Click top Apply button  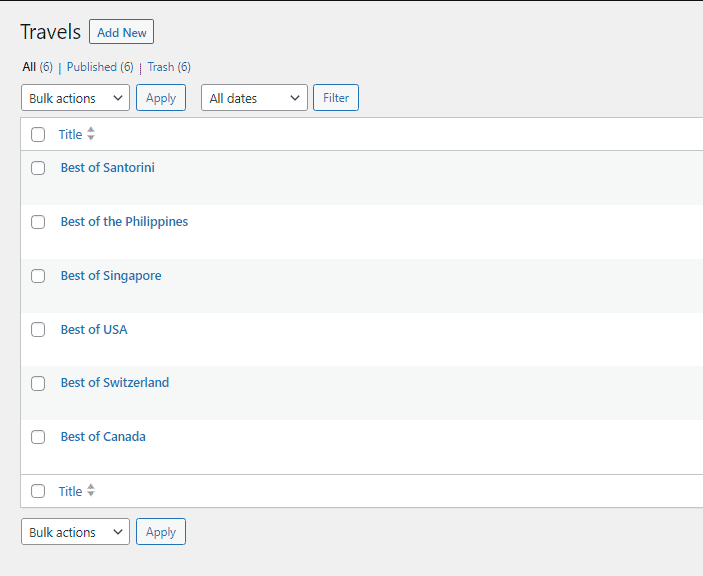(161, 98)
